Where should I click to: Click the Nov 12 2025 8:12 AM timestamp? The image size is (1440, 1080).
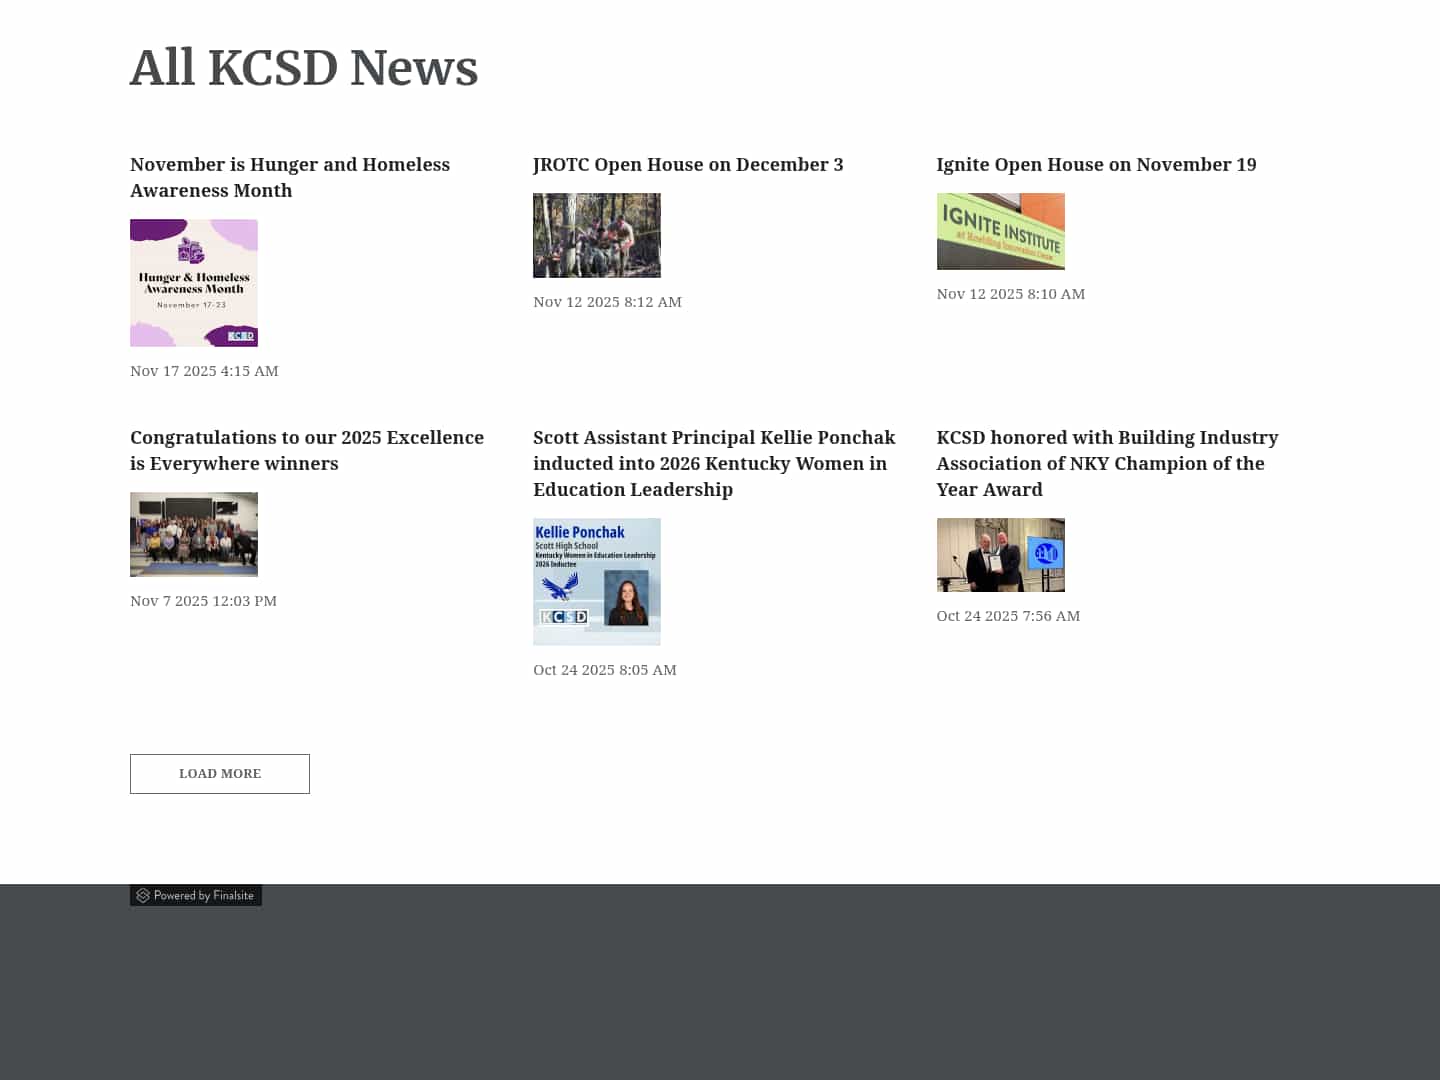[x=607, y=301]
